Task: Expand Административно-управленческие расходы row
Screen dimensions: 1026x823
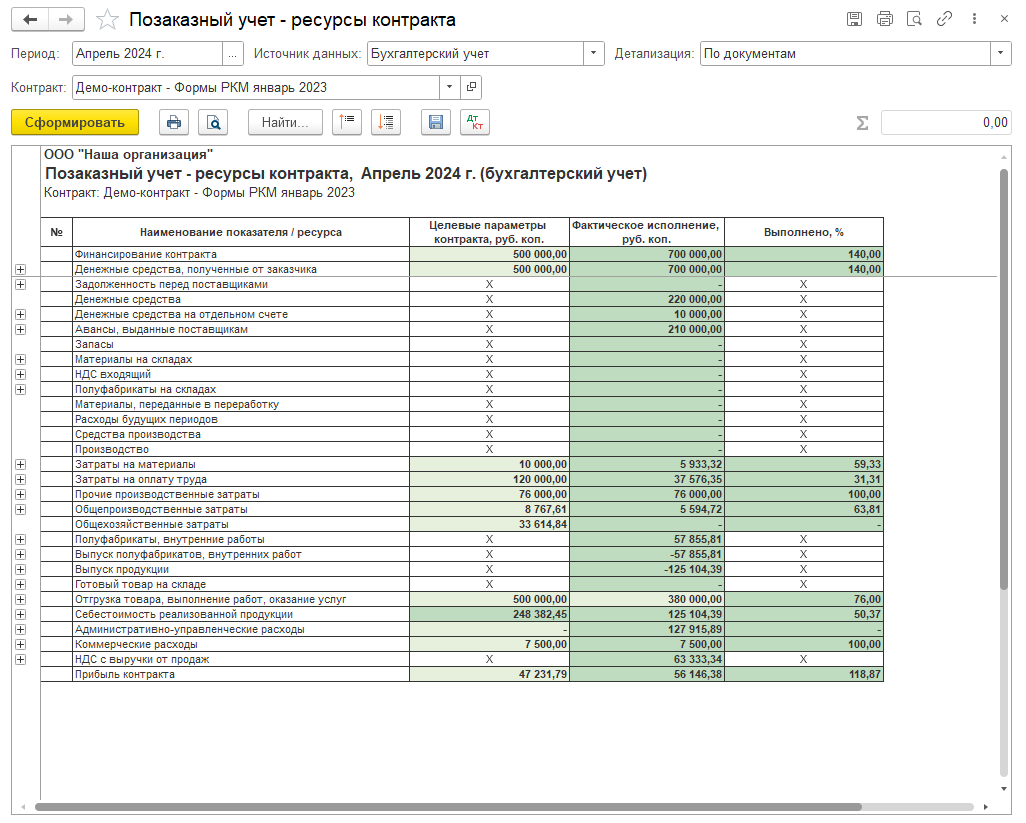Action: (x=20, y=629)
